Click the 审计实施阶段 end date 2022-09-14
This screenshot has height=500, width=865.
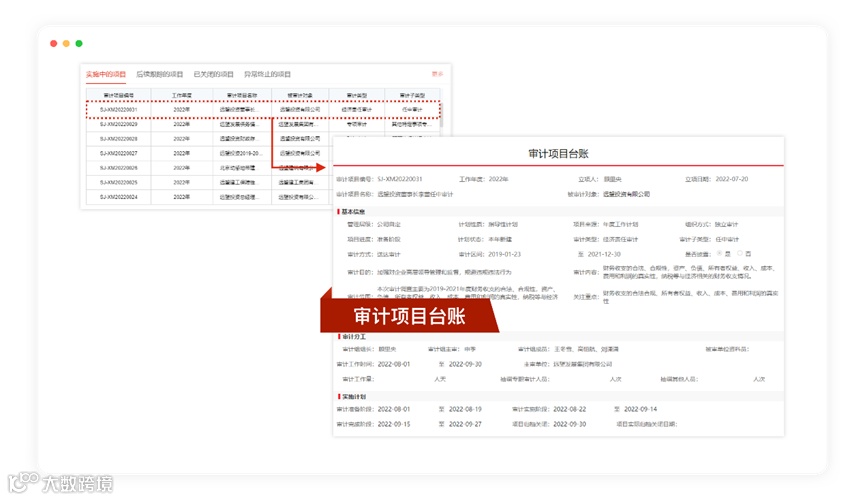pyautogui.click(x=640, y=409)
